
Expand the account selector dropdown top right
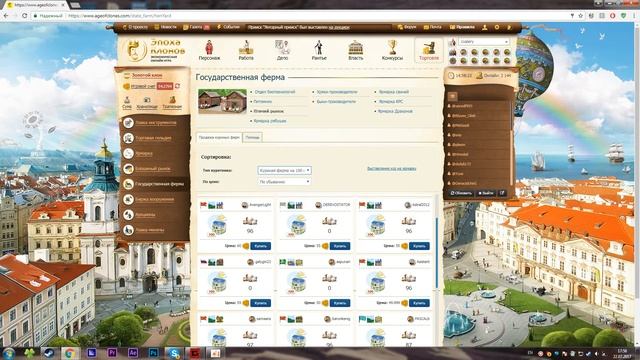click(484, 42)
